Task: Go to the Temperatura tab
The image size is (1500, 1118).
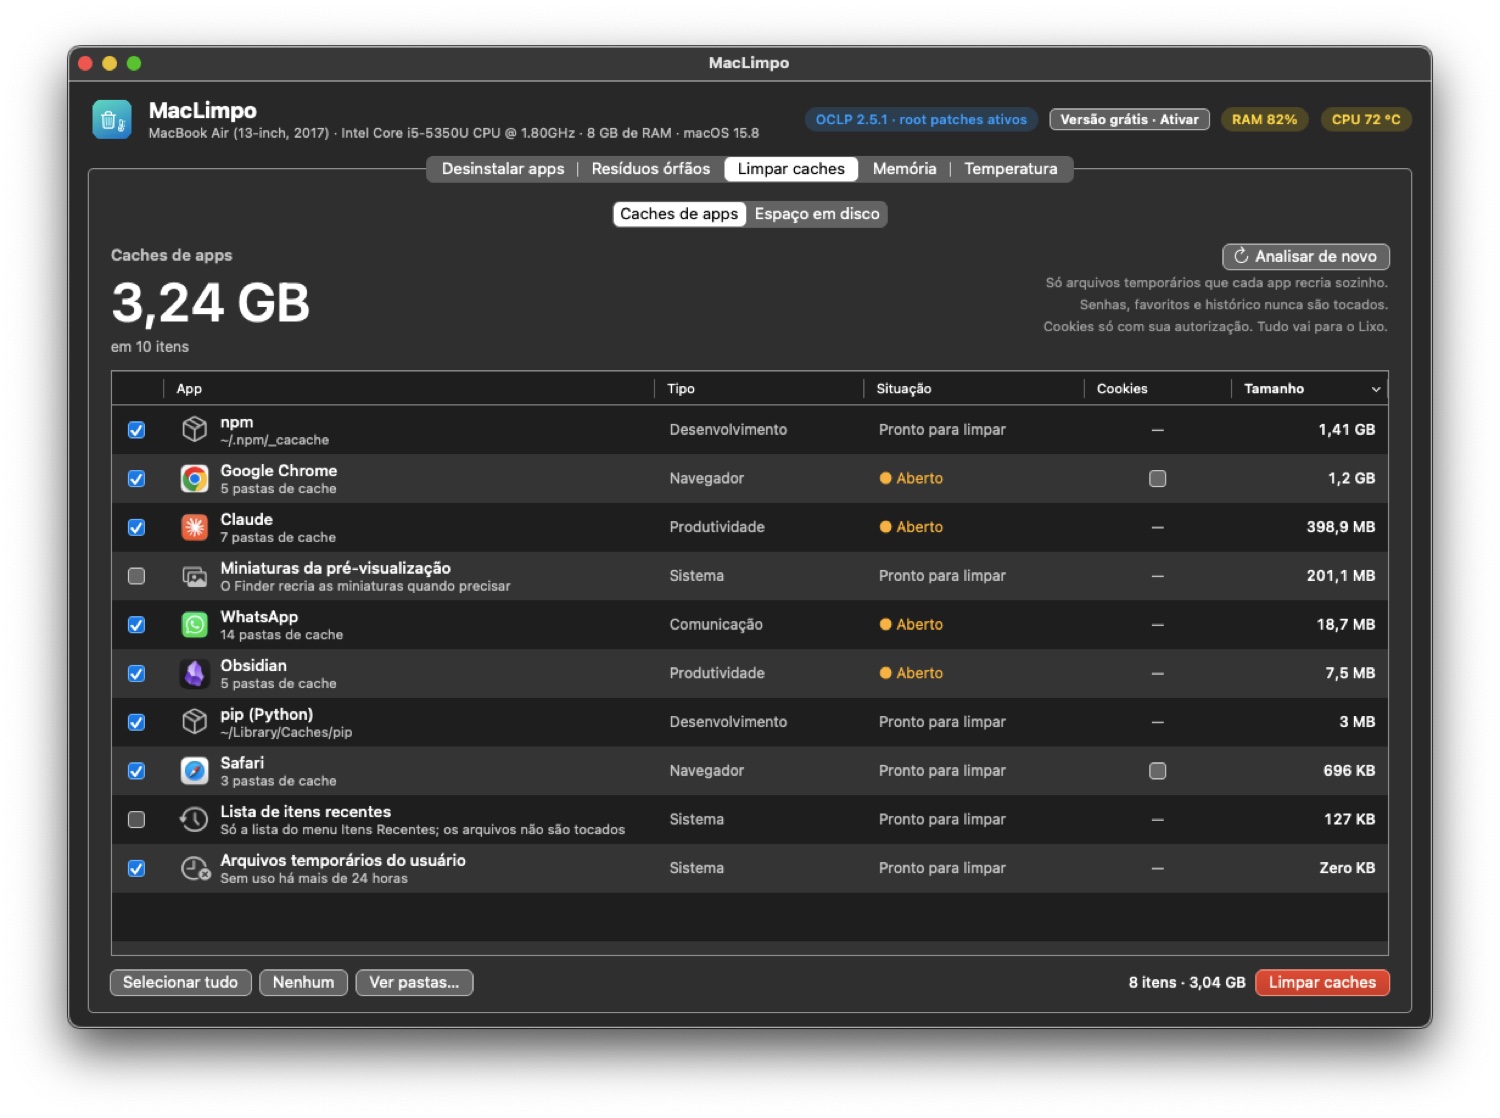Action: point(1010,169)
